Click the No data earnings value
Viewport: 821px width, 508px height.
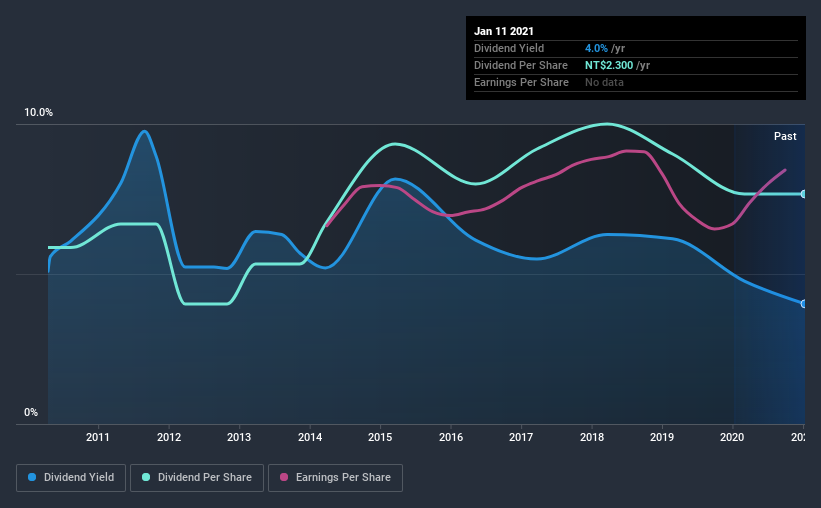click(604, 82)
